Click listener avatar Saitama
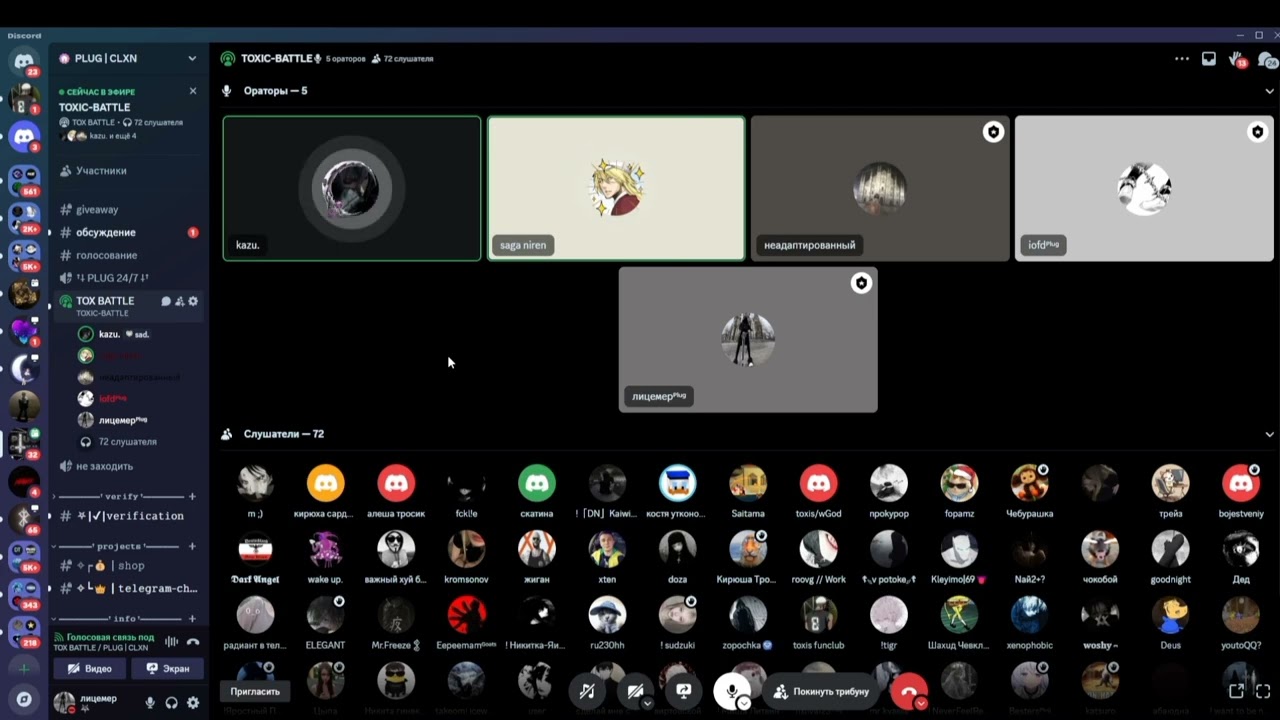Screen dimensions: 1280x720 (x=748, y=484)
